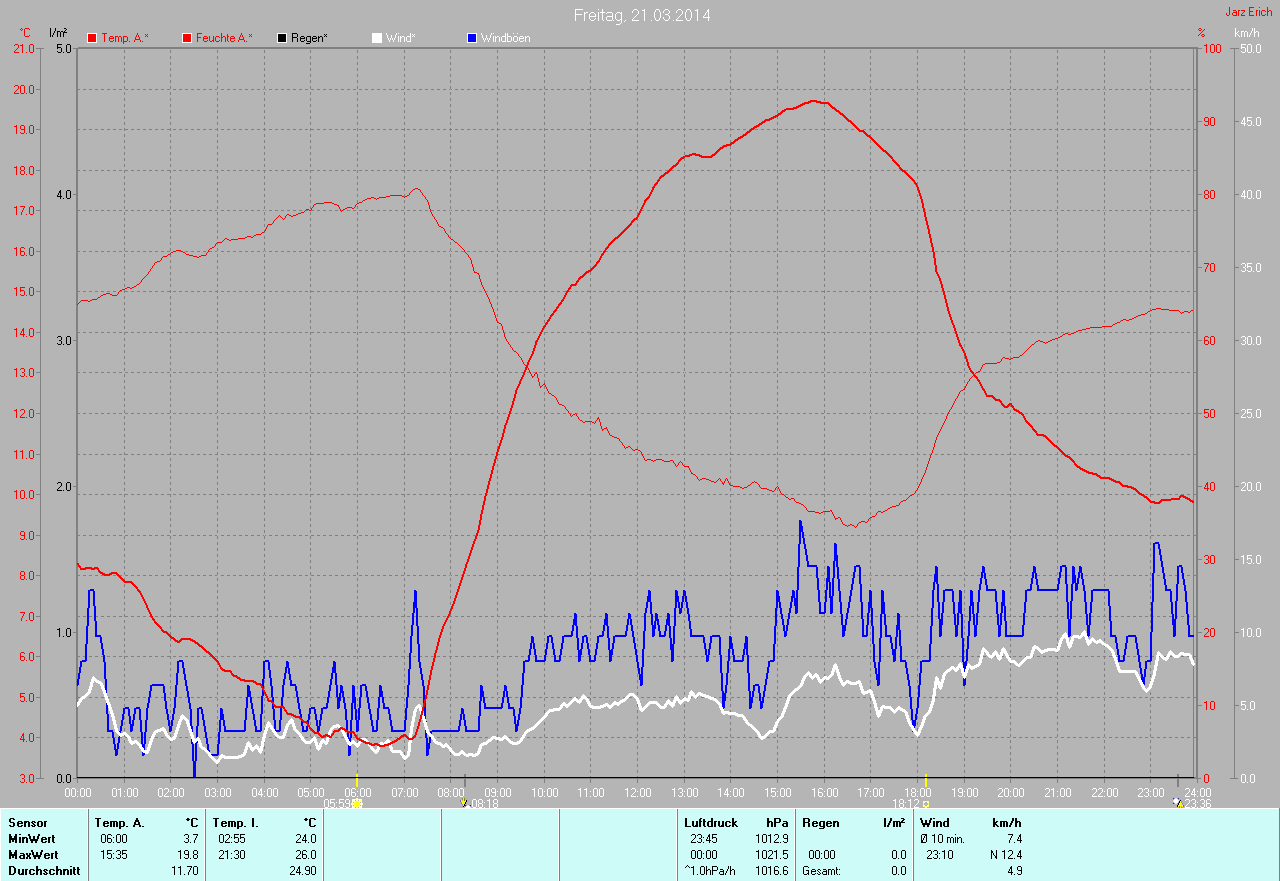The height and width of the screenshot is (881, 1280).
Task: Click the pressure value 1016.6
Action: point(771,871)
